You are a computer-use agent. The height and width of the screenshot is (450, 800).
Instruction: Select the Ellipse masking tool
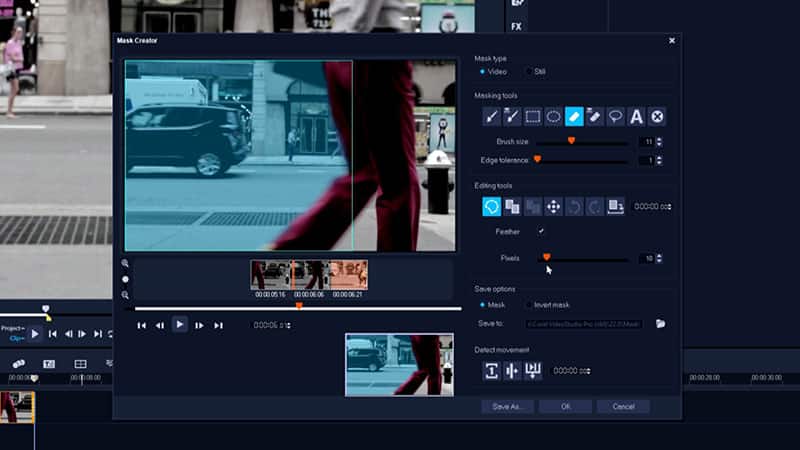pos(553,116)
